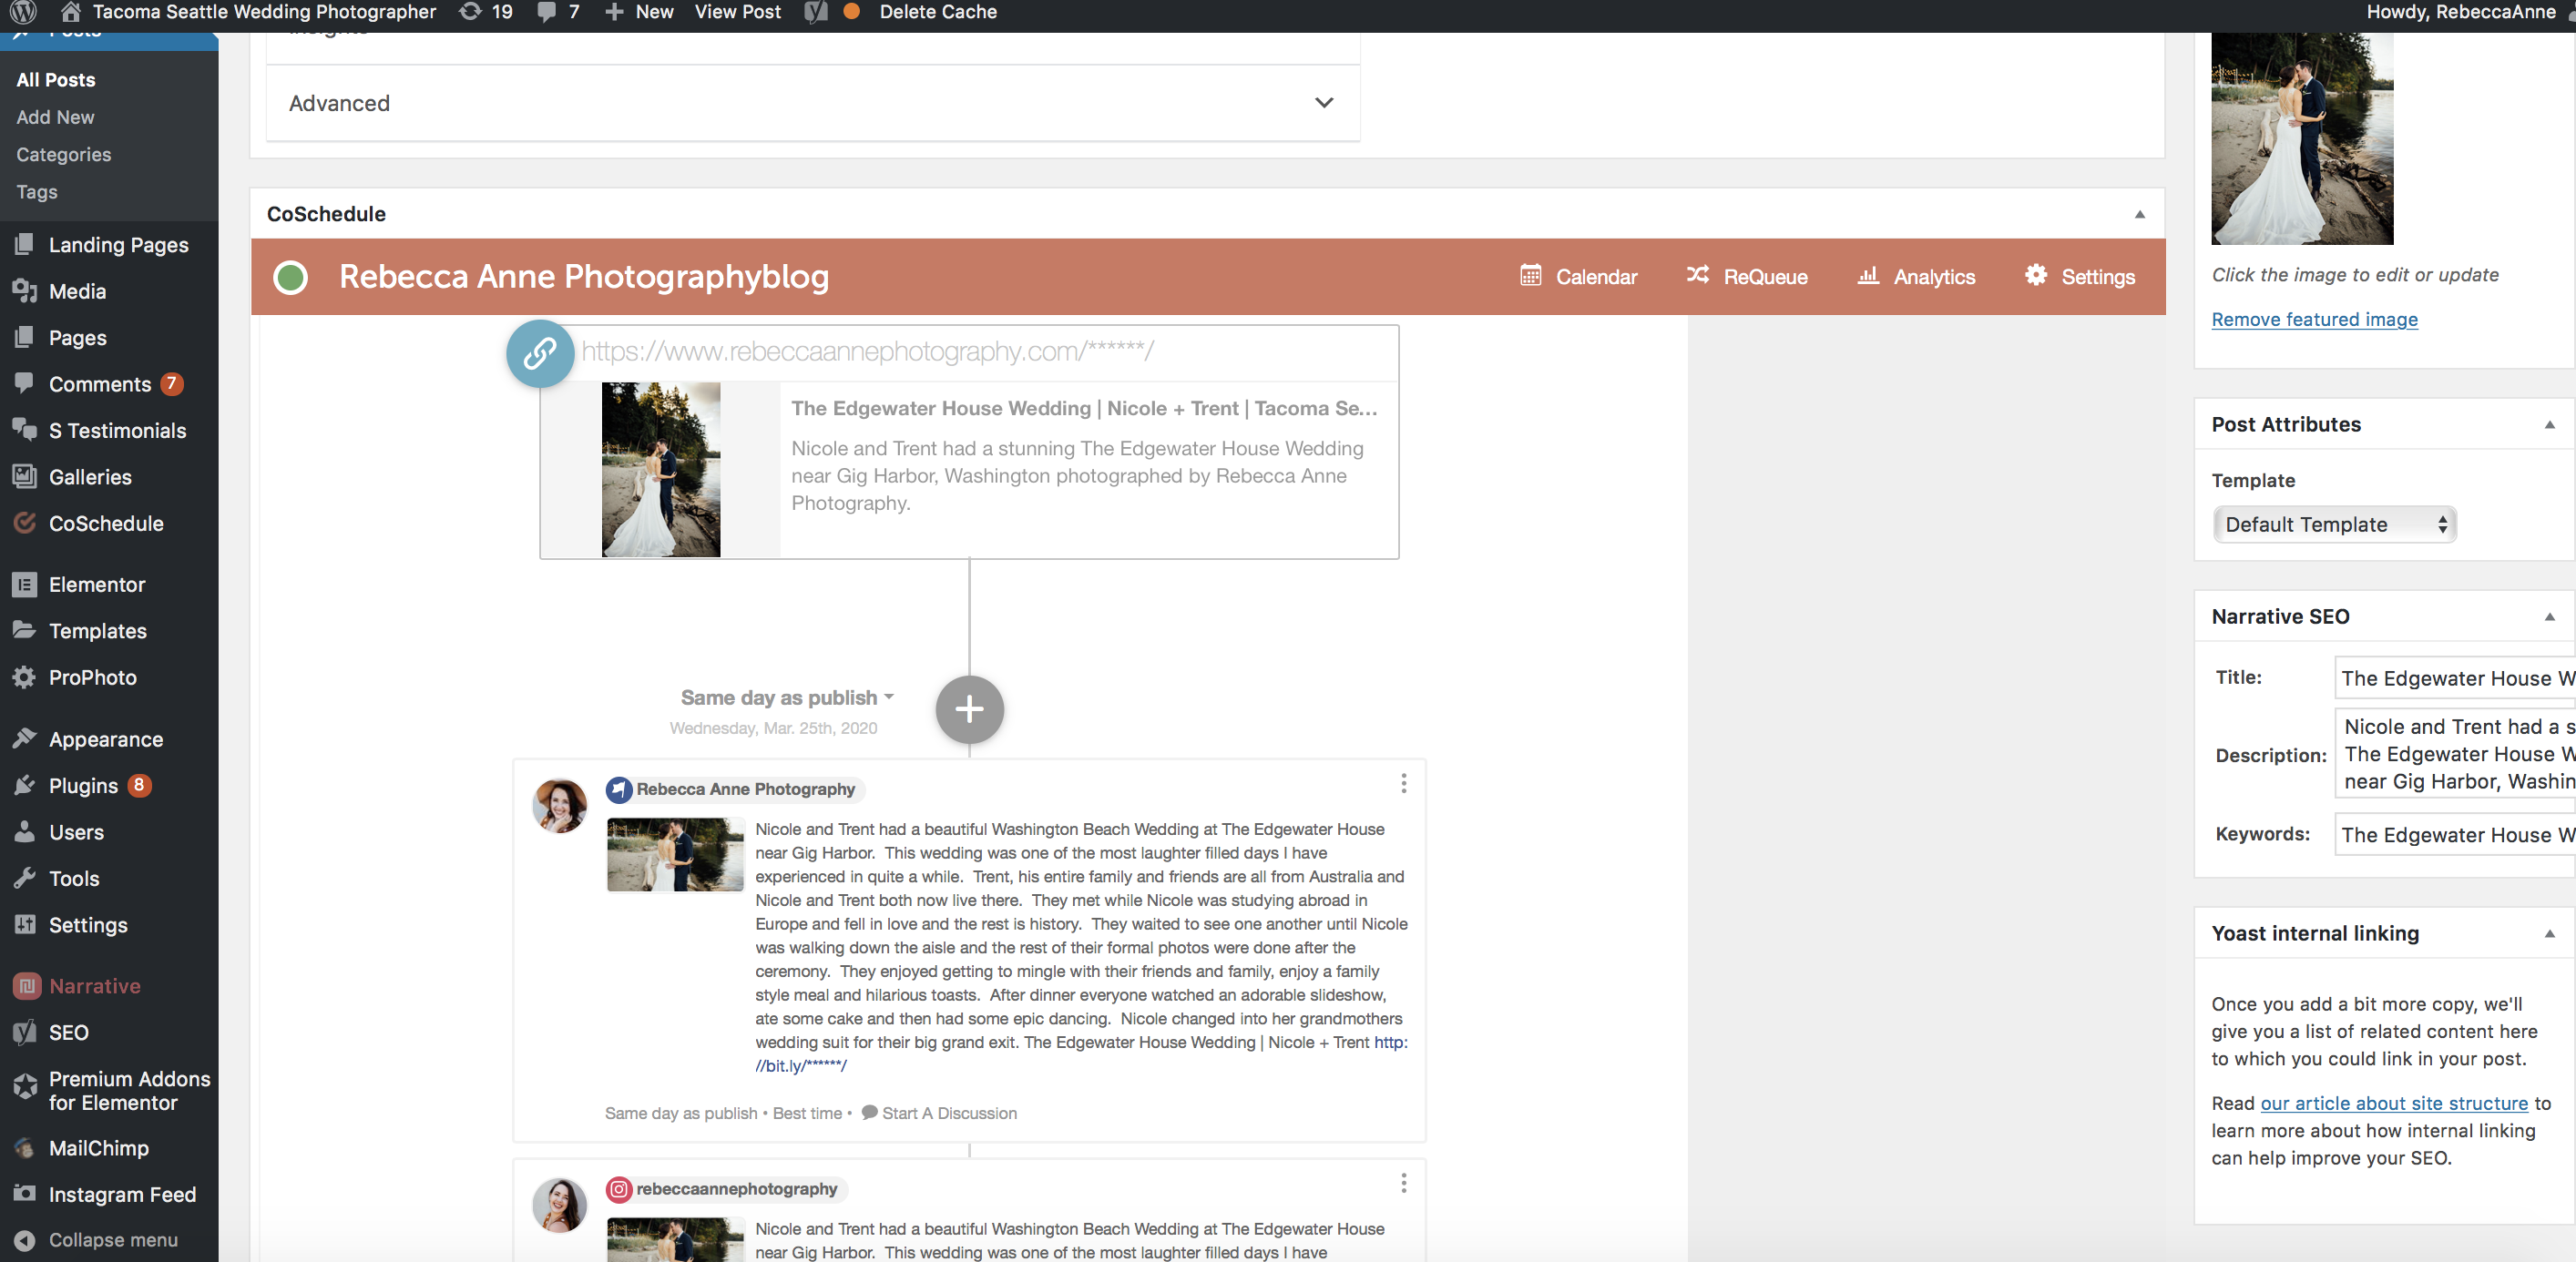
Task: Open the Default Template dropdown
Action: [2334, 525]
